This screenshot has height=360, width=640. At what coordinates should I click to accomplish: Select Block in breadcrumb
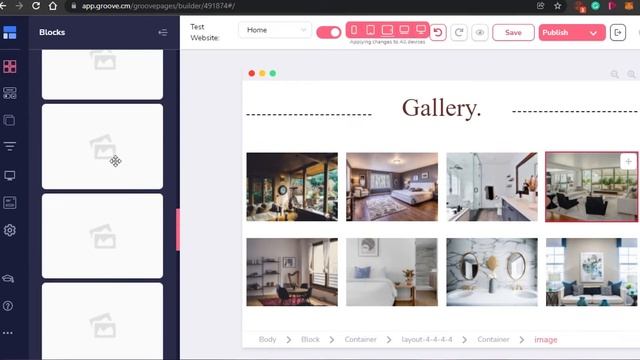tap(310, 339)
